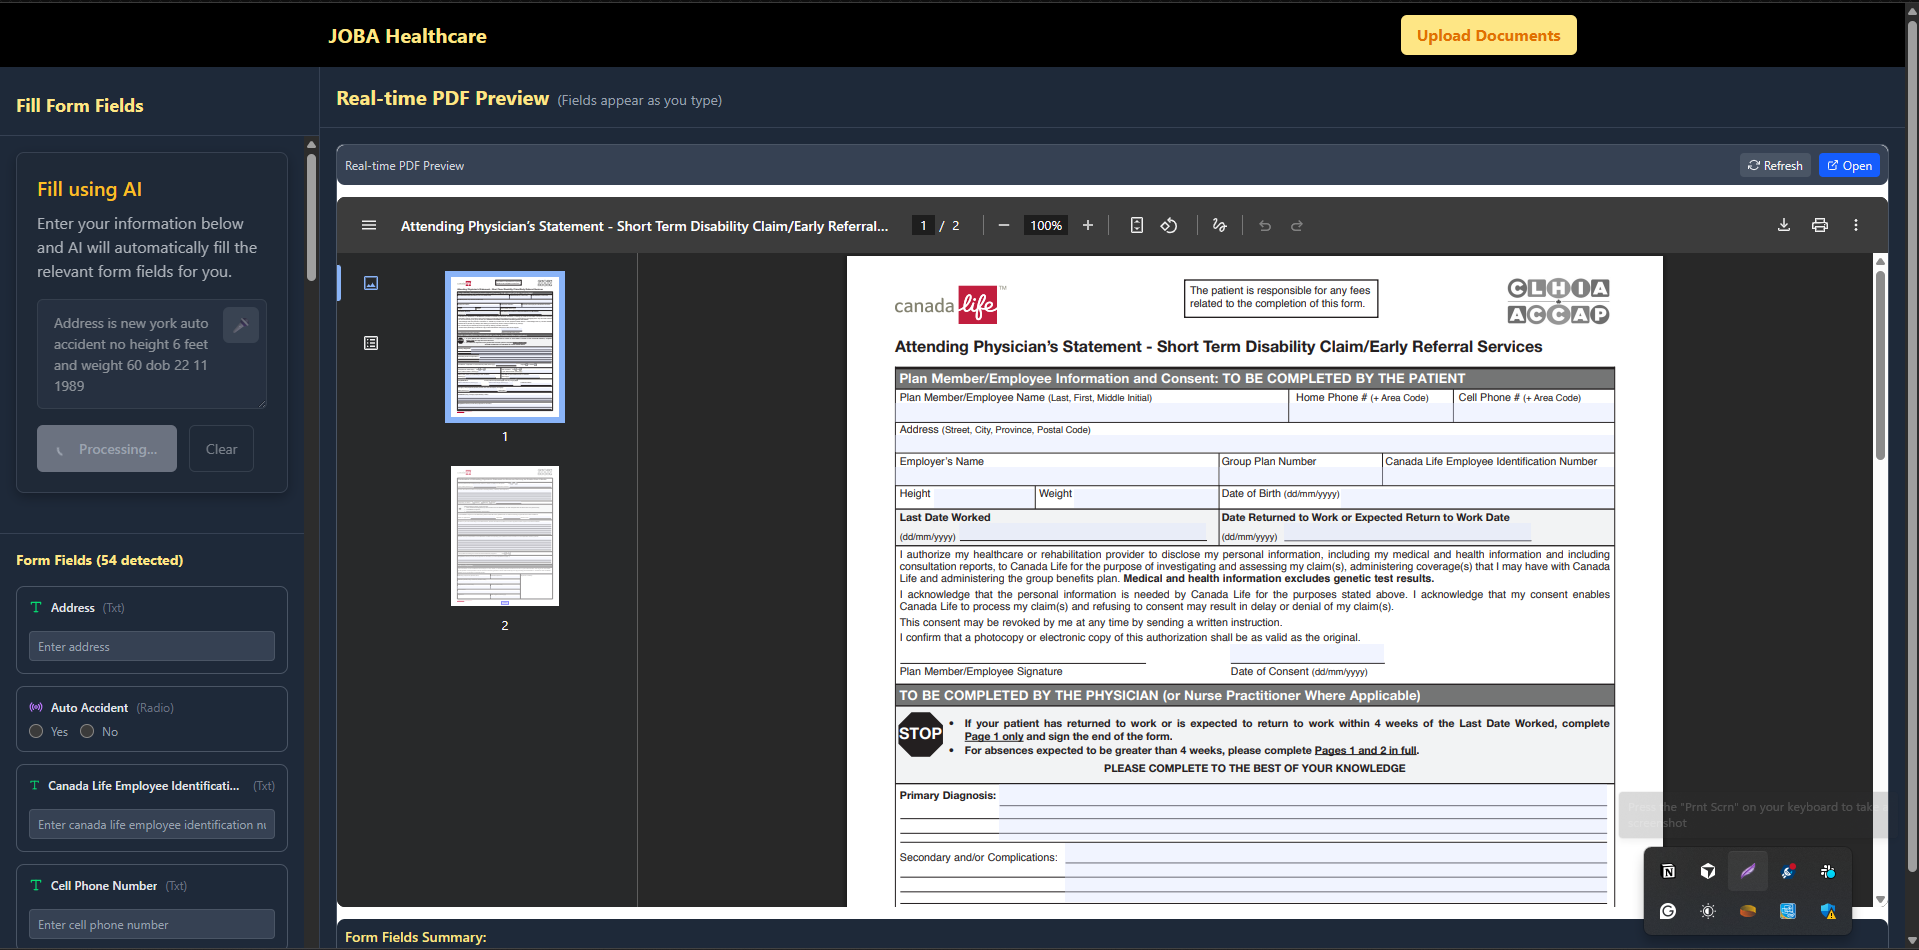The width and height of the screenshot is (1919, 950).
Task: Select the PDF draw annotation tool
Action: click(x=1219, y=226)
